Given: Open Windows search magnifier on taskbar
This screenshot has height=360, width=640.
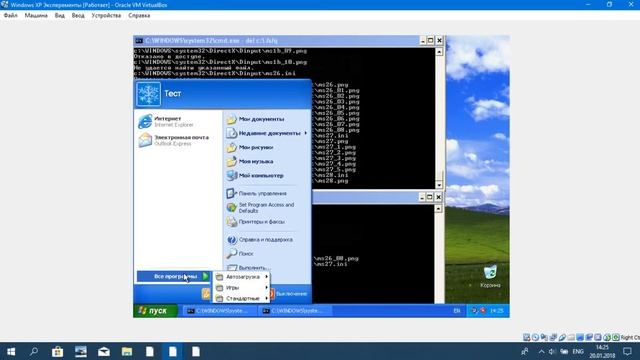Looking at the screenshot, I should (x=34, y=351).
